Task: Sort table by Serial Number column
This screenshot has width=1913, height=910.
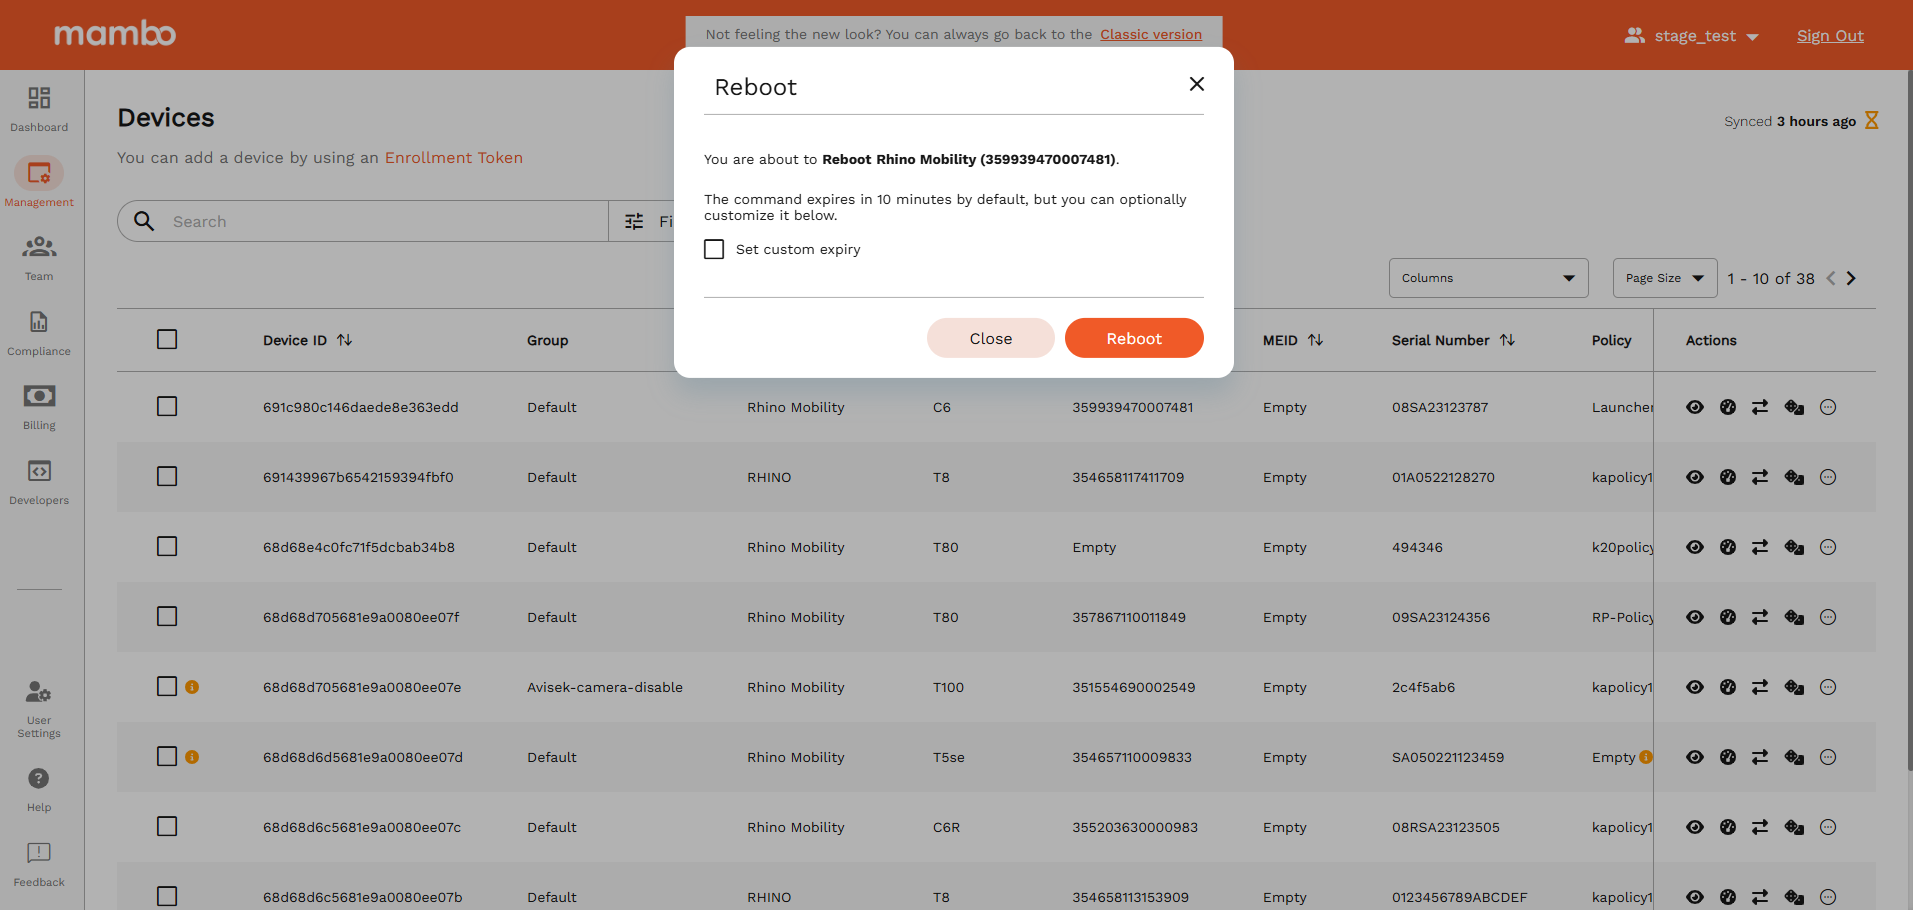Action: coord(1507,340)
